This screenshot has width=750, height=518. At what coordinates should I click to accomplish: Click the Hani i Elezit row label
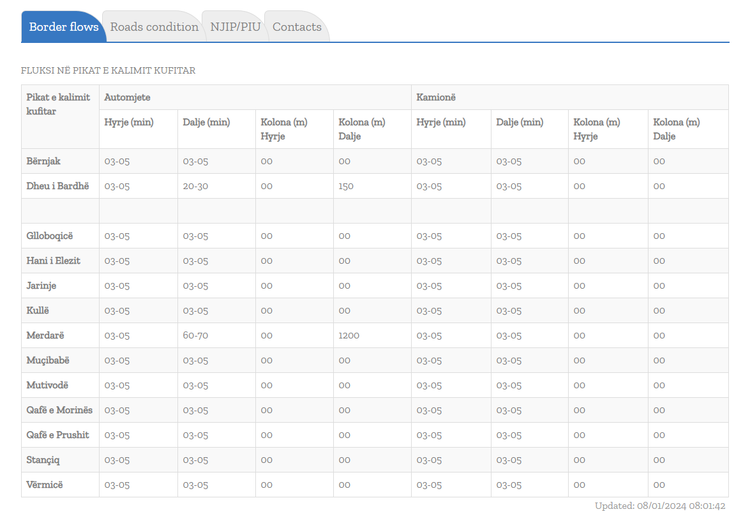(x=53, y=261)
